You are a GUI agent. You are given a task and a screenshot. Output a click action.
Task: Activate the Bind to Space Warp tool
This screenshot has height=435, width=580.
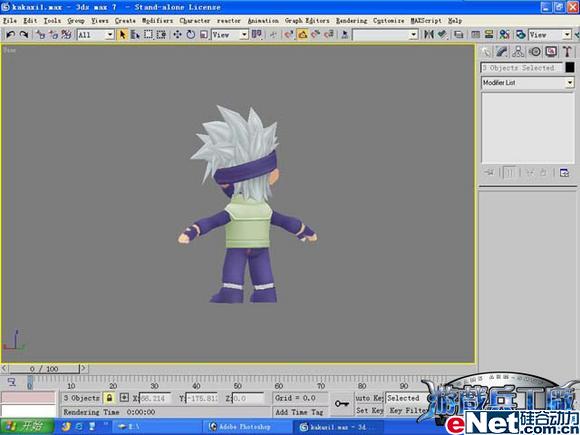tap(66, 35)
